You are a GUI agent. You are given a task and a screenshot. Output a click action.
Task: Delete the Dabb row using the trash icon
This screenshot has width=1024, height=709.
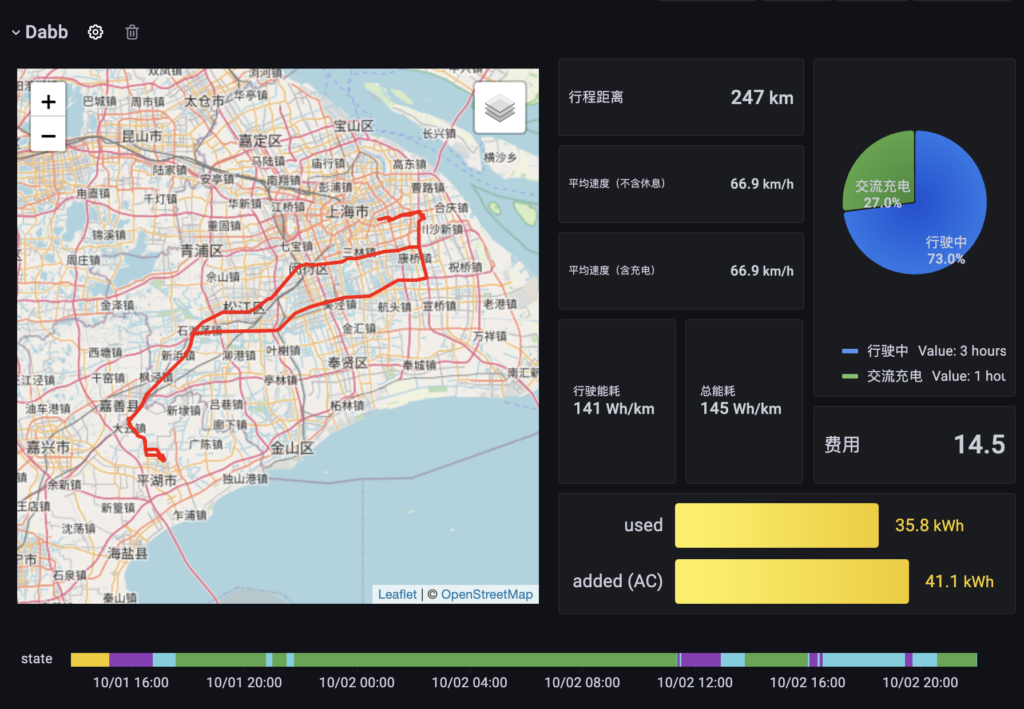pyautogui.click(x=131, y=31)
